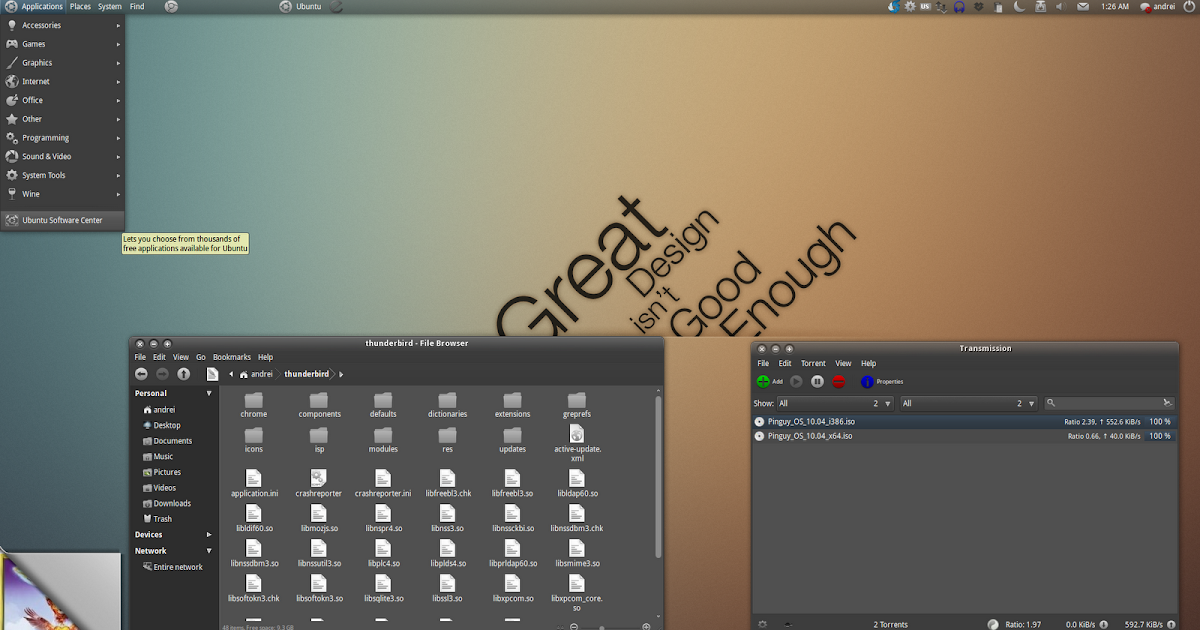Mute the system volume icon
The height and width of the screenshot is (630, 1200).
click(x=1061, y=6)
